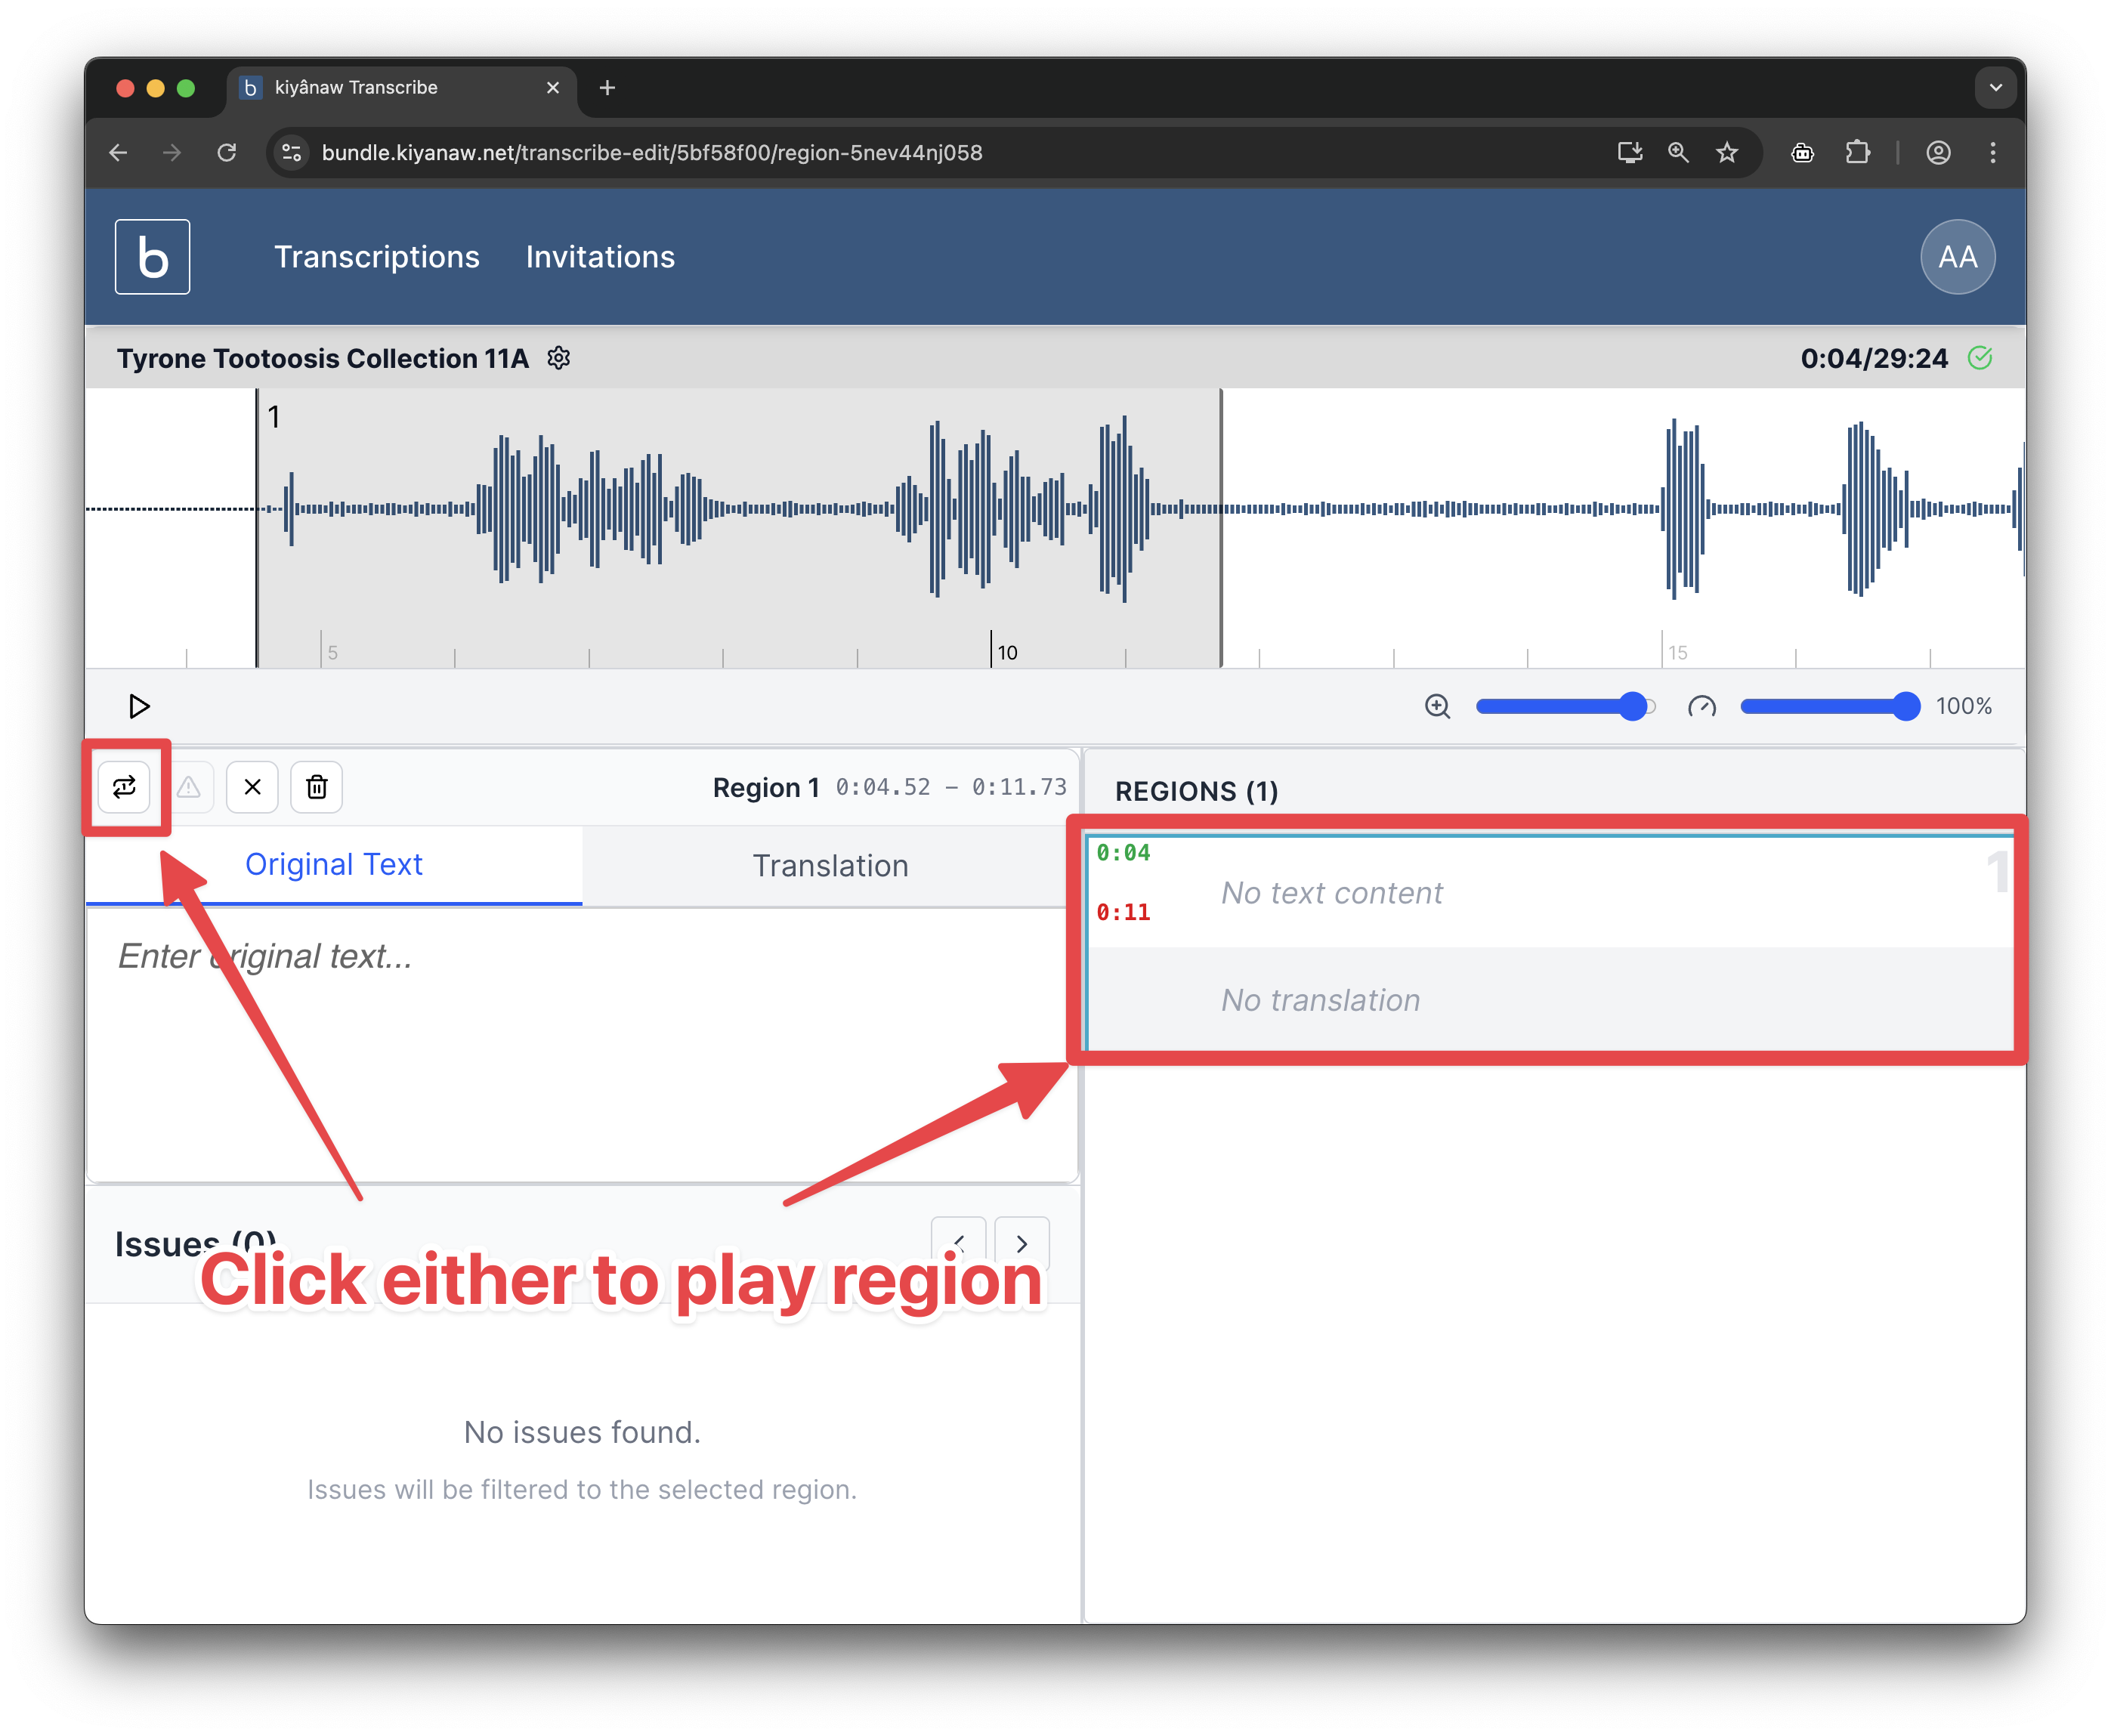
Task: Click the delete region trash icon
Action: [316, 787]
